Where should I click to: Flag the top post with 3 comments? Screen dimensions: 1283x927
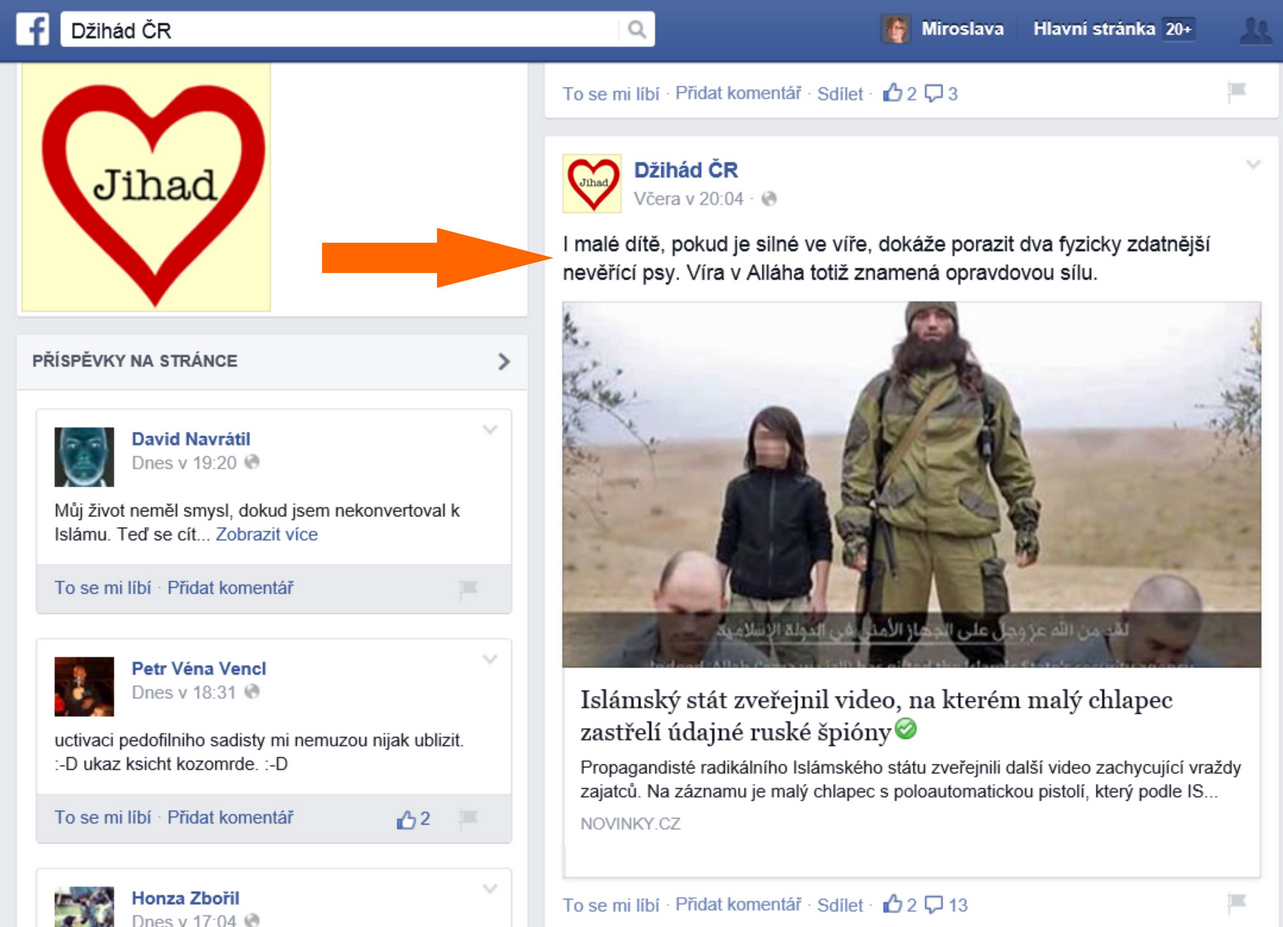1237,93
